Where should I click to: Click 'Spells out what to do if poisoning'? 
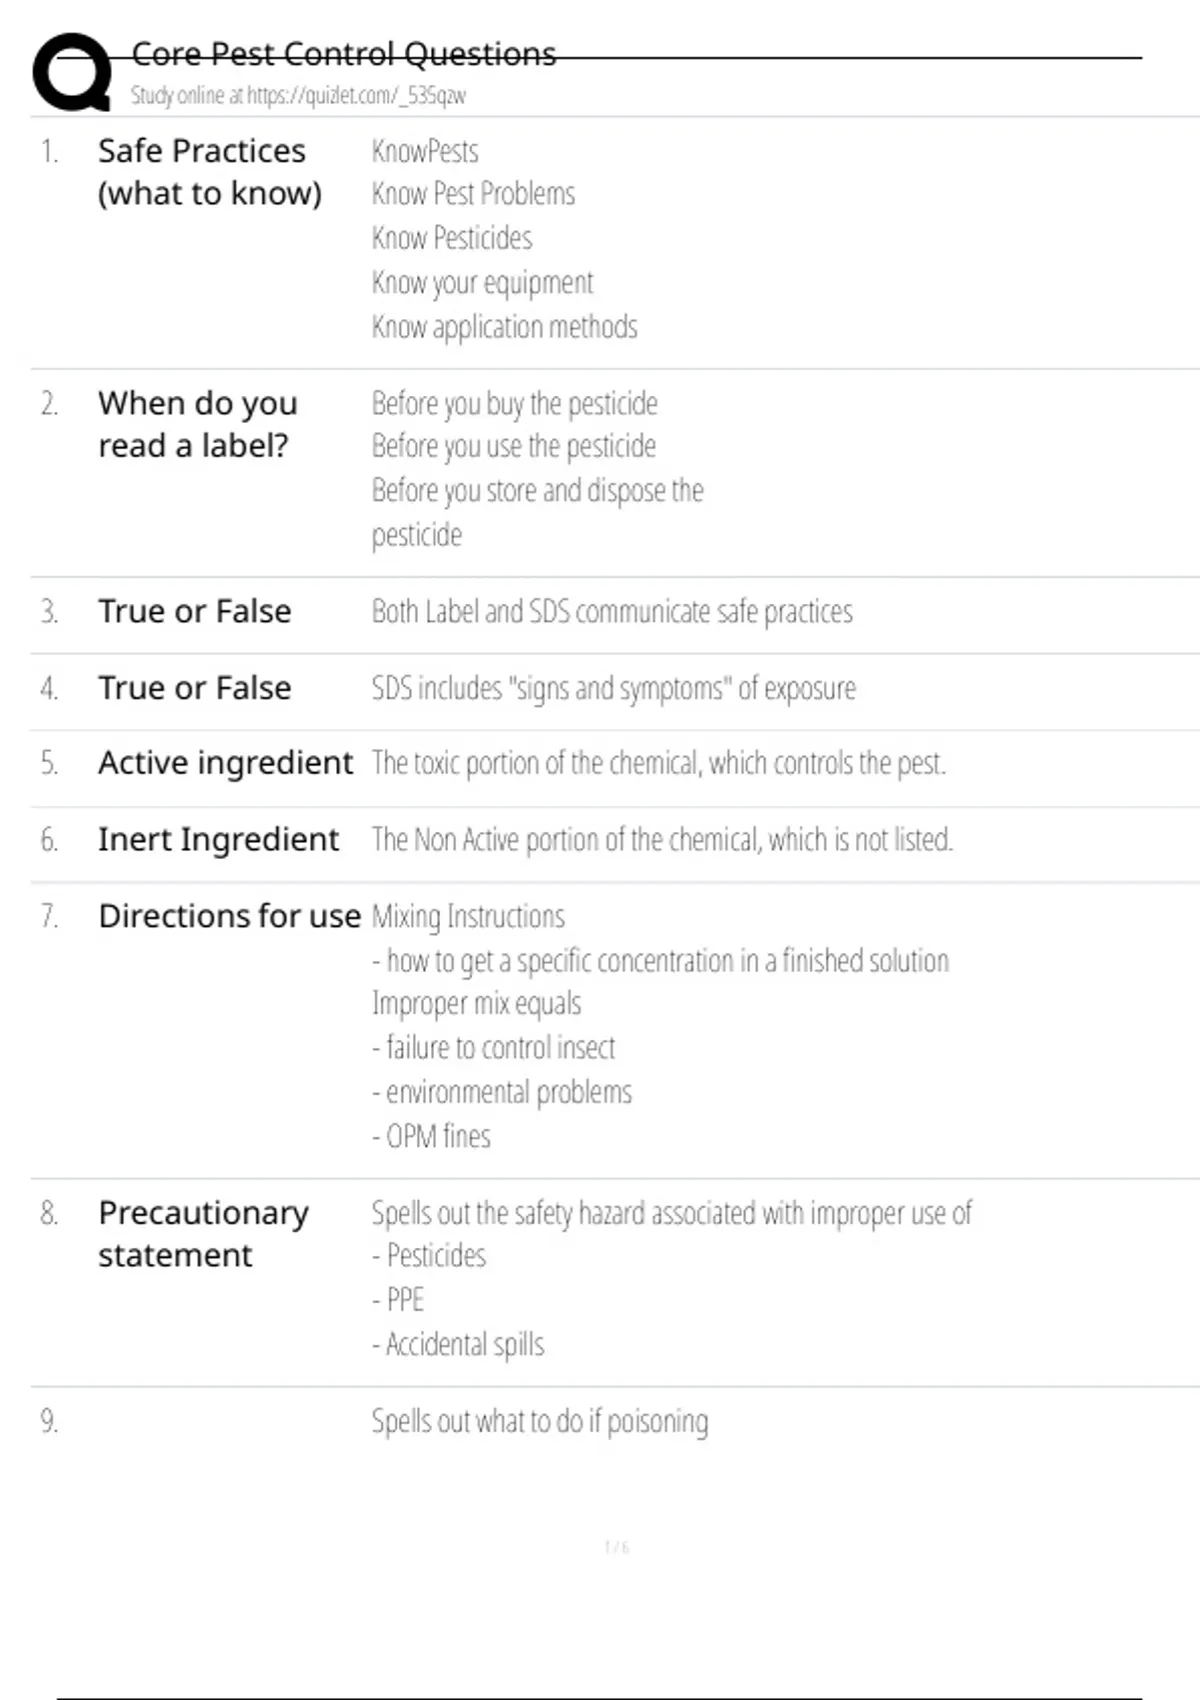coord(540,1421)
